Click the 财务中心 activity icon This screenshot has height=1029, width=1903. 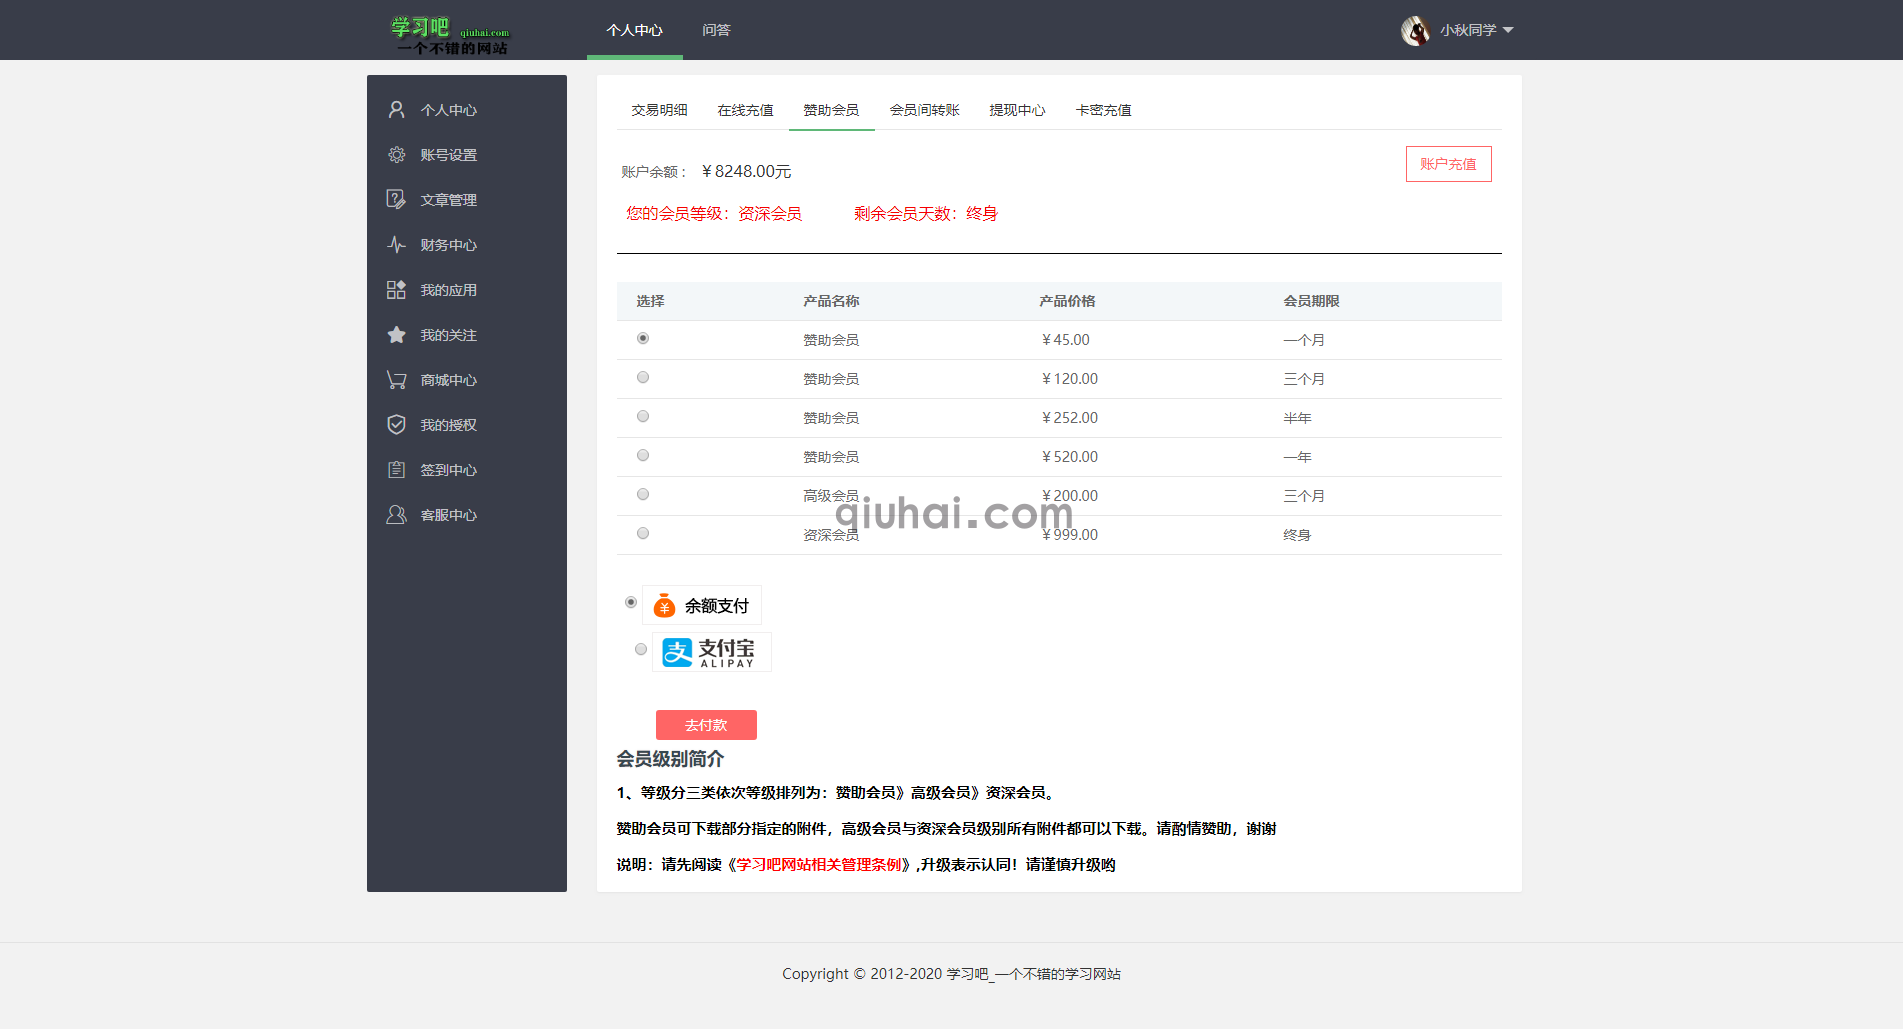(x=396, y=244)
